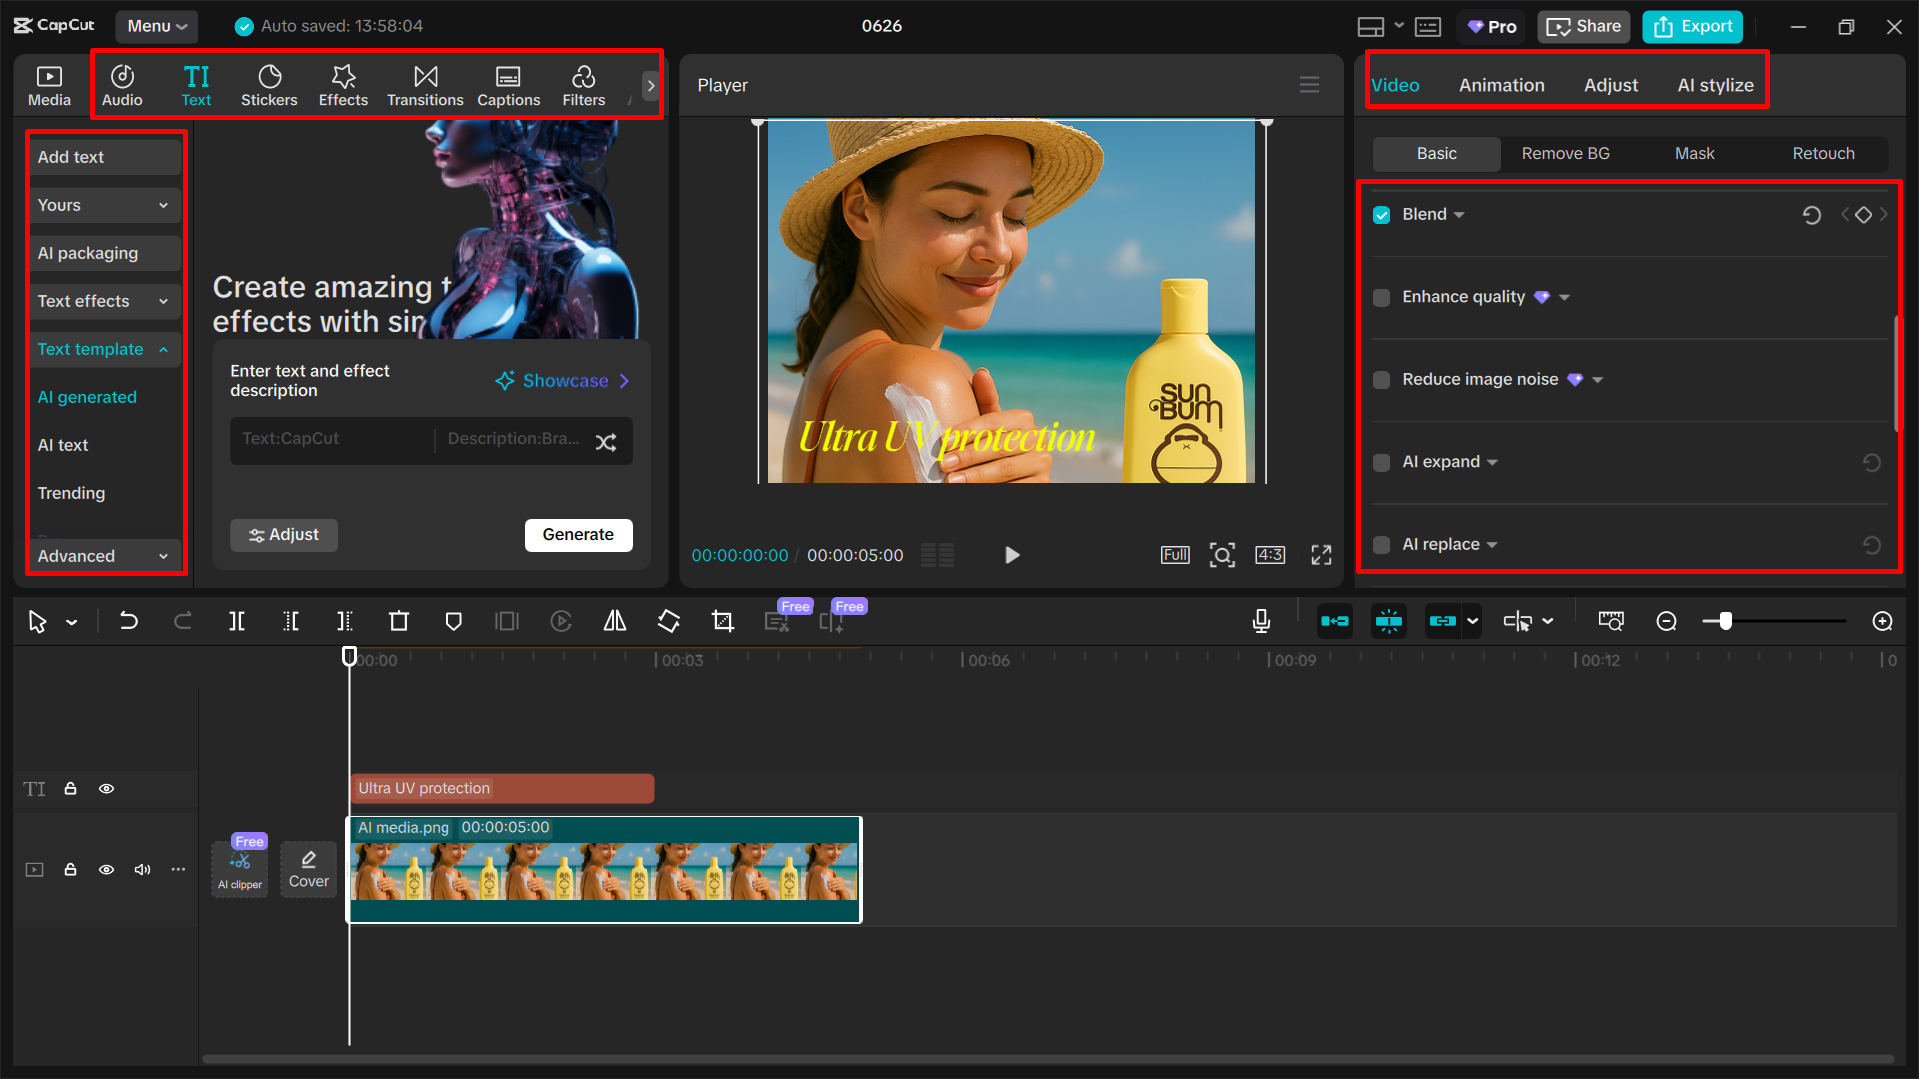Viewport: 1919px width, 1079px height.
Task: Expand the Text effects section
Action: point(104,301)
